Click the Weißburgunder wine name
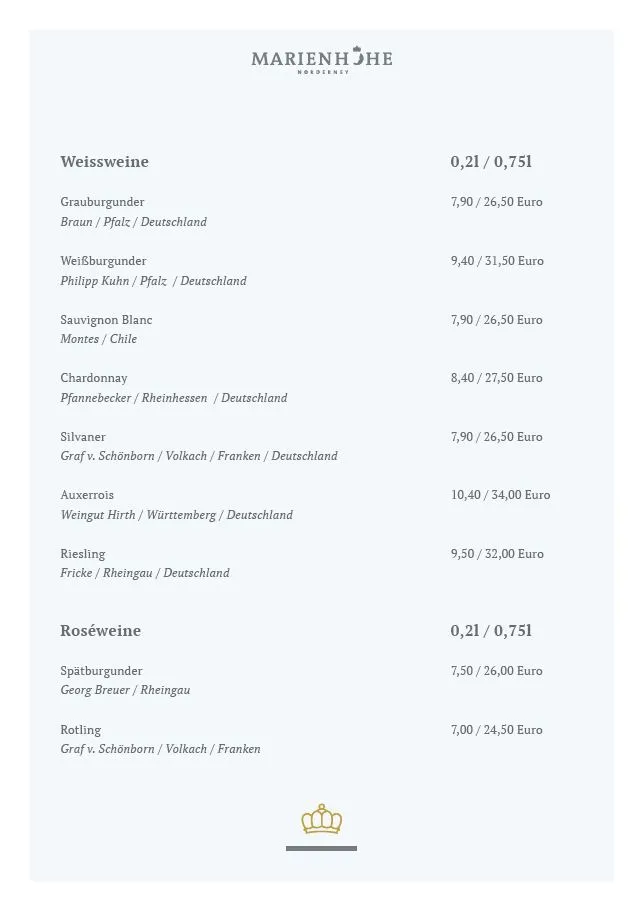The width and height of the screenshot is (644, 910). pyautogui.click(x=103, y=261)
